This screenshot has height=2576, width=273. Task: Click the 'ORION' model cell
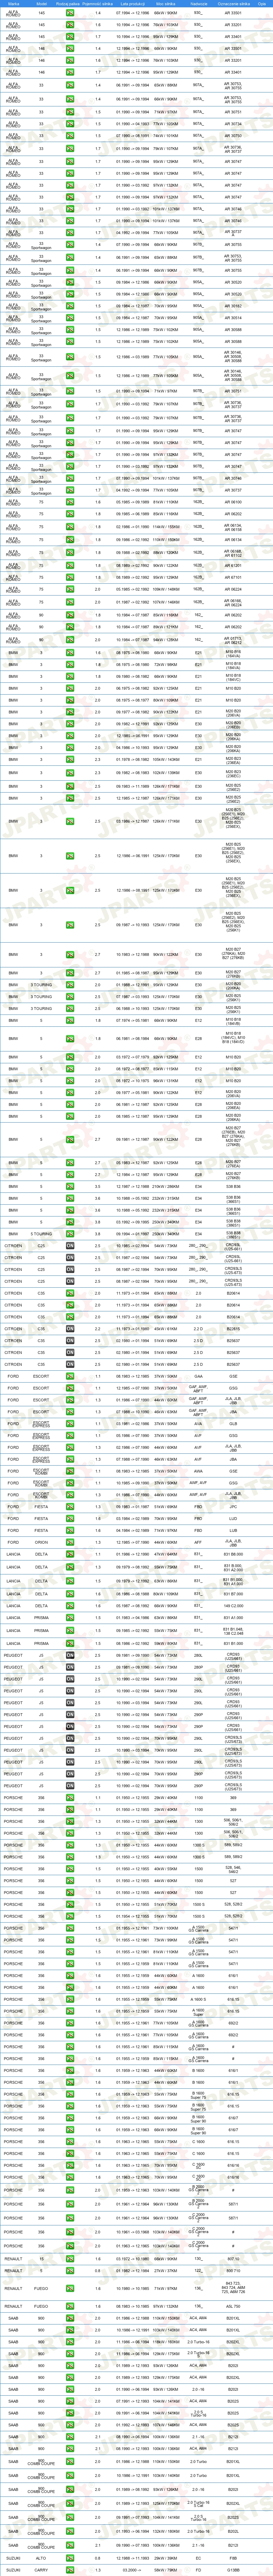pos(41,1542)
